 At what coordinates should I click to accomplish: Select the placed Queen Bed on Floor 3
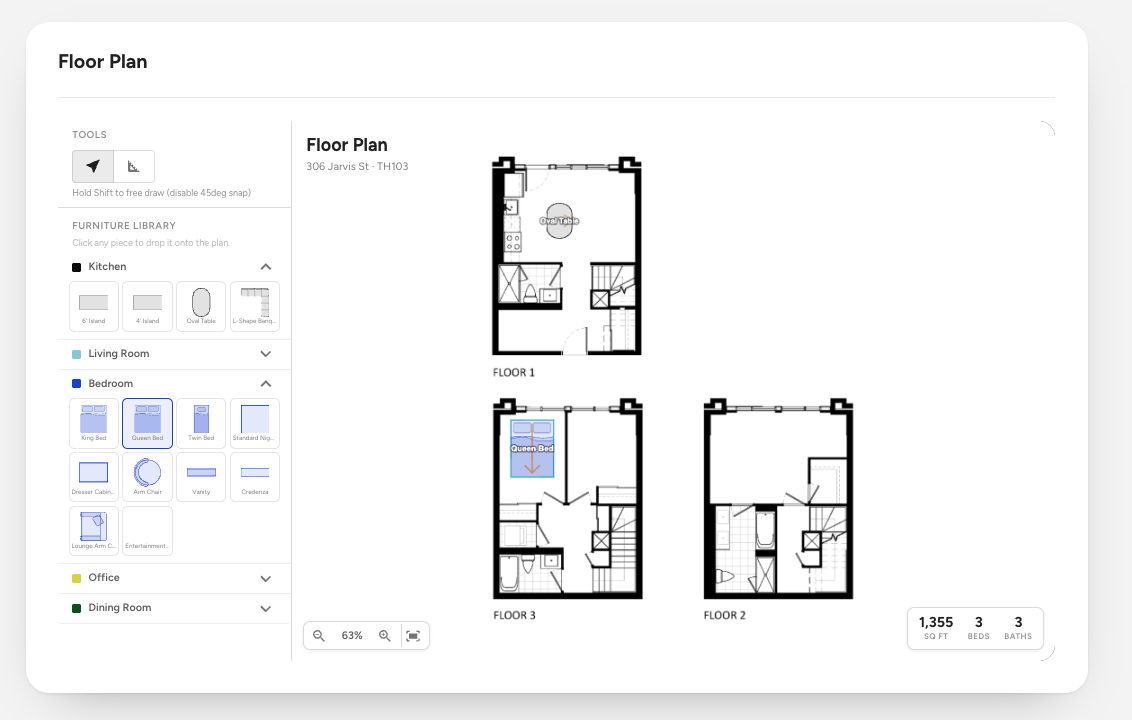pyautogui.click(x=532, y=448)
